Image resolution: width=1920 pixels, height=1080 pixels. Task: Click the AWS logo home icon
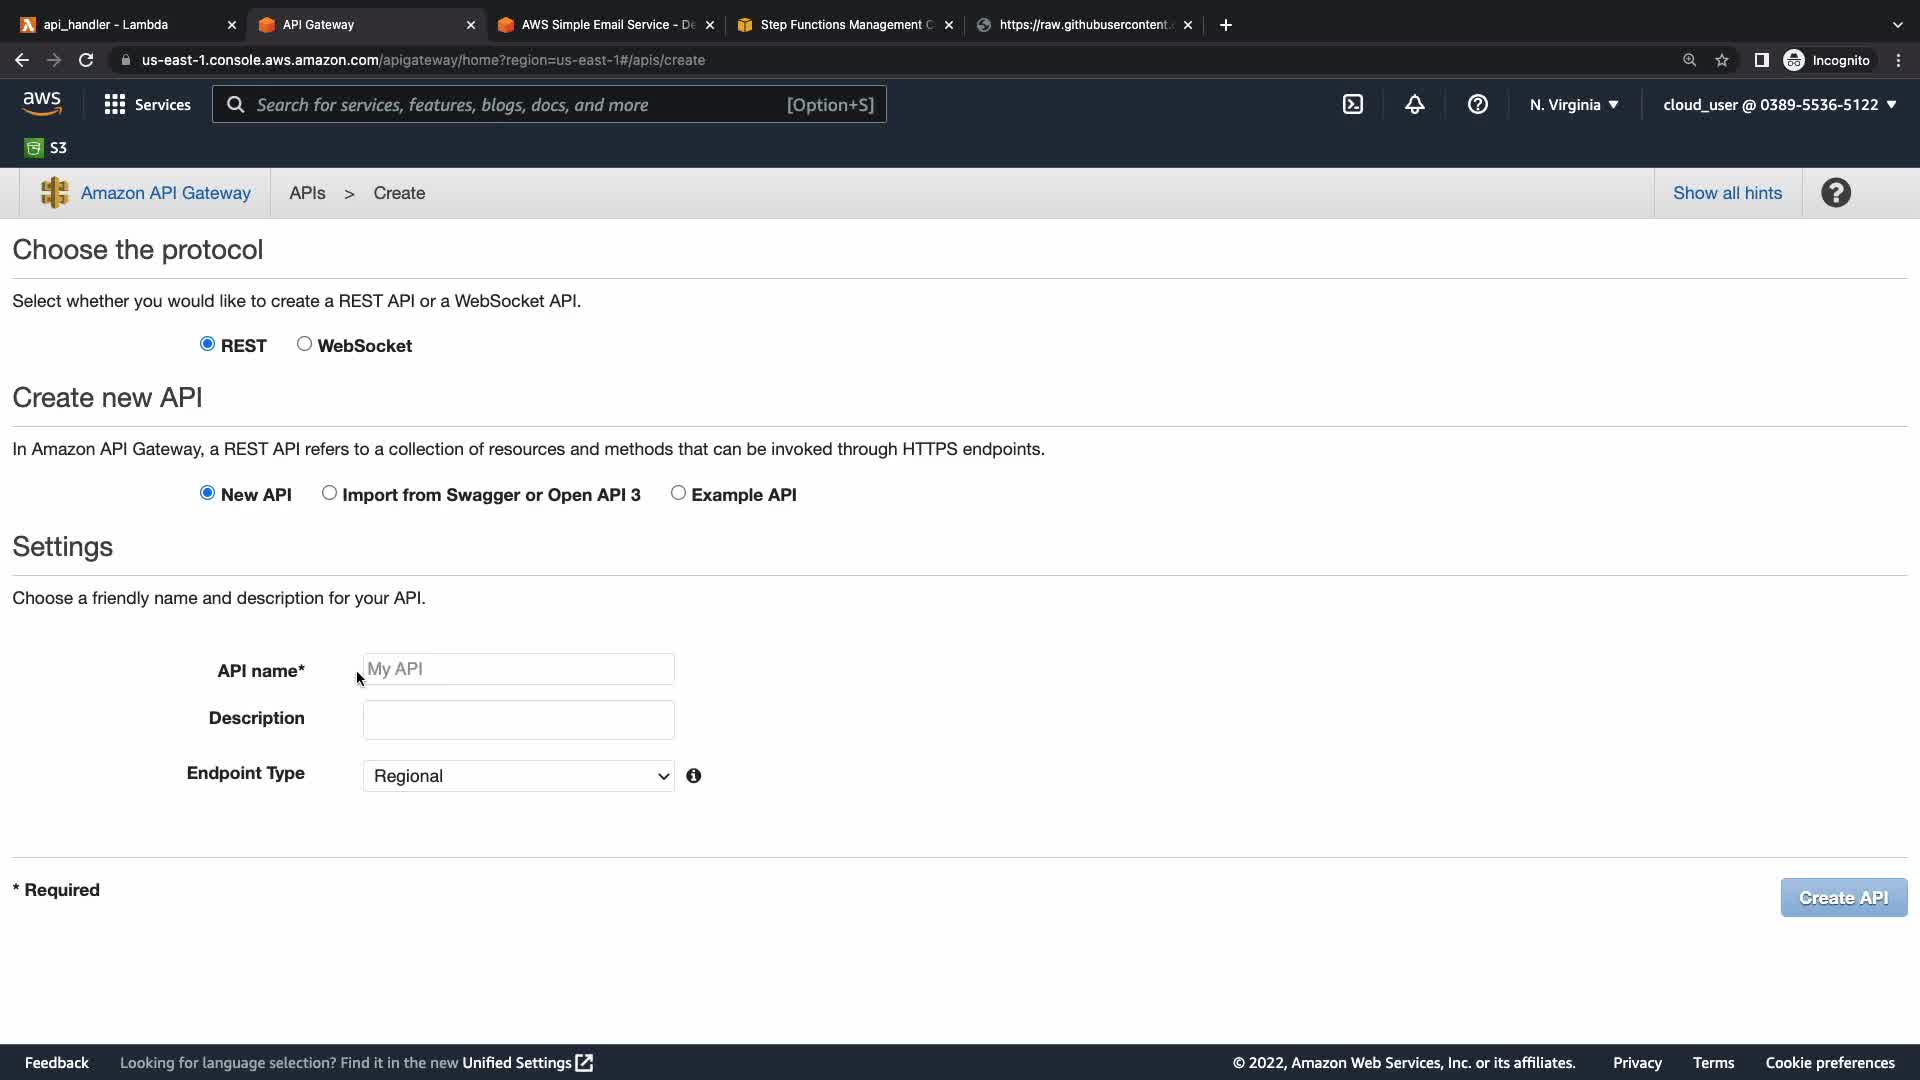[42, 103]
